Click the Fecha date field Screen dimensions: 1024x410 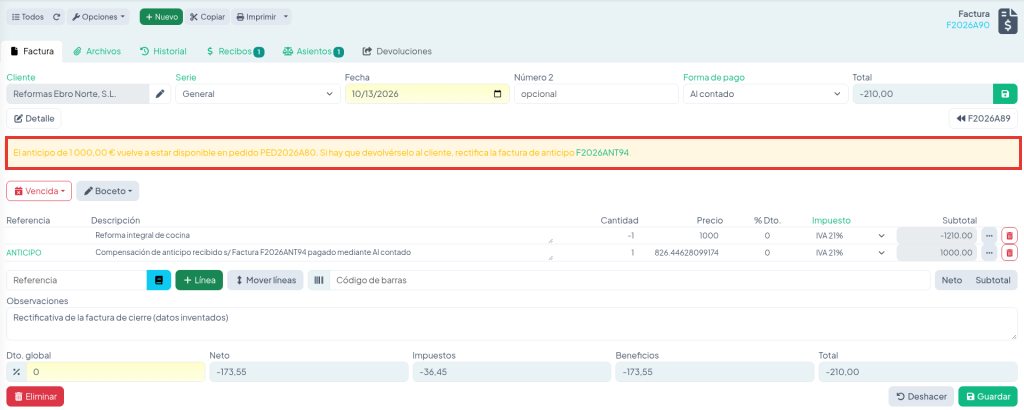[427, 94]
